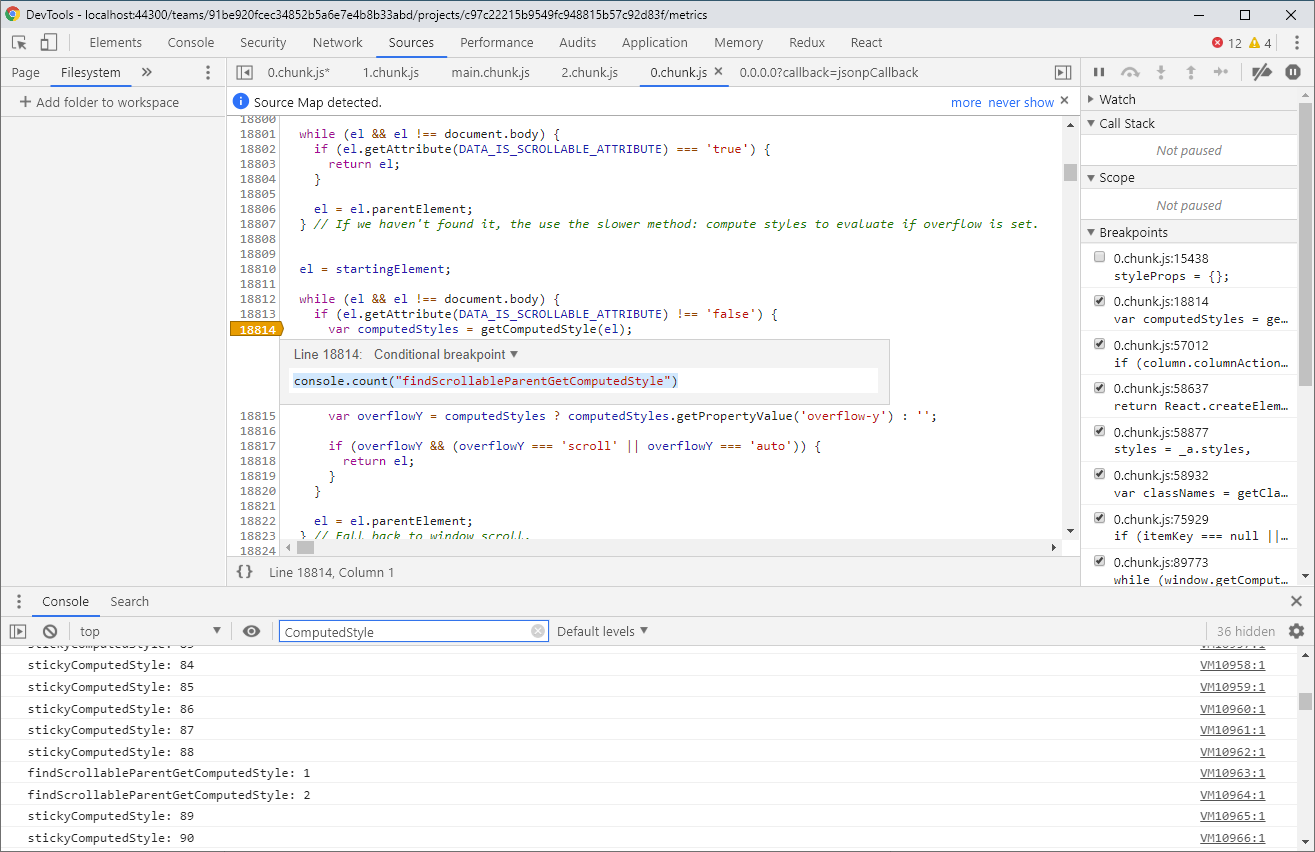Open the console settings gear

click(x=1296, y=631)
